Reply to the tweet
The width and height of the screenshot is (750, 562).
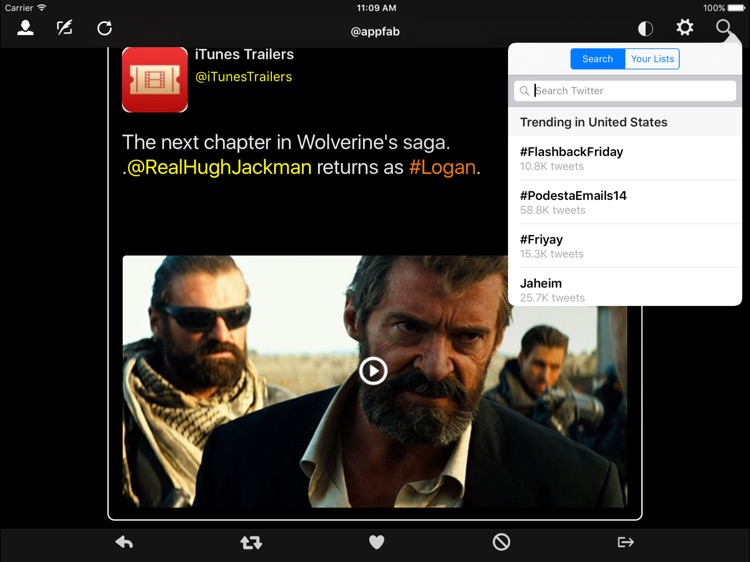[124, 542]
